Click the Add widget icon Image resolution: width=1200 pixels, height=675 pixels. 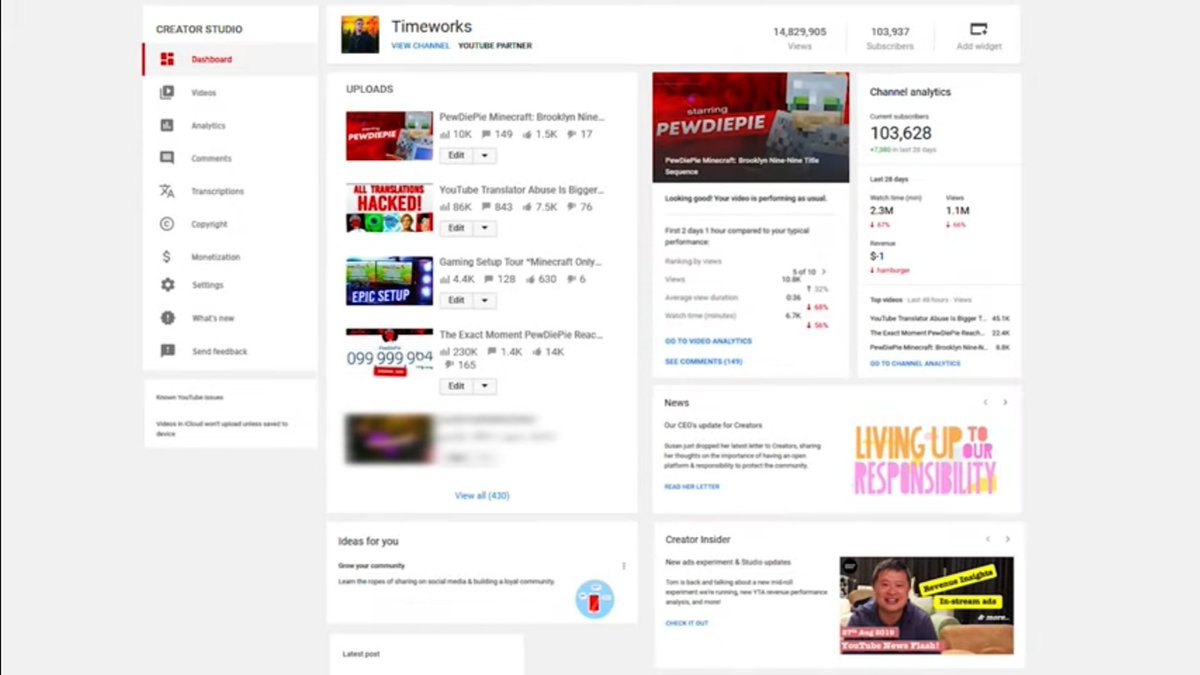979,29
